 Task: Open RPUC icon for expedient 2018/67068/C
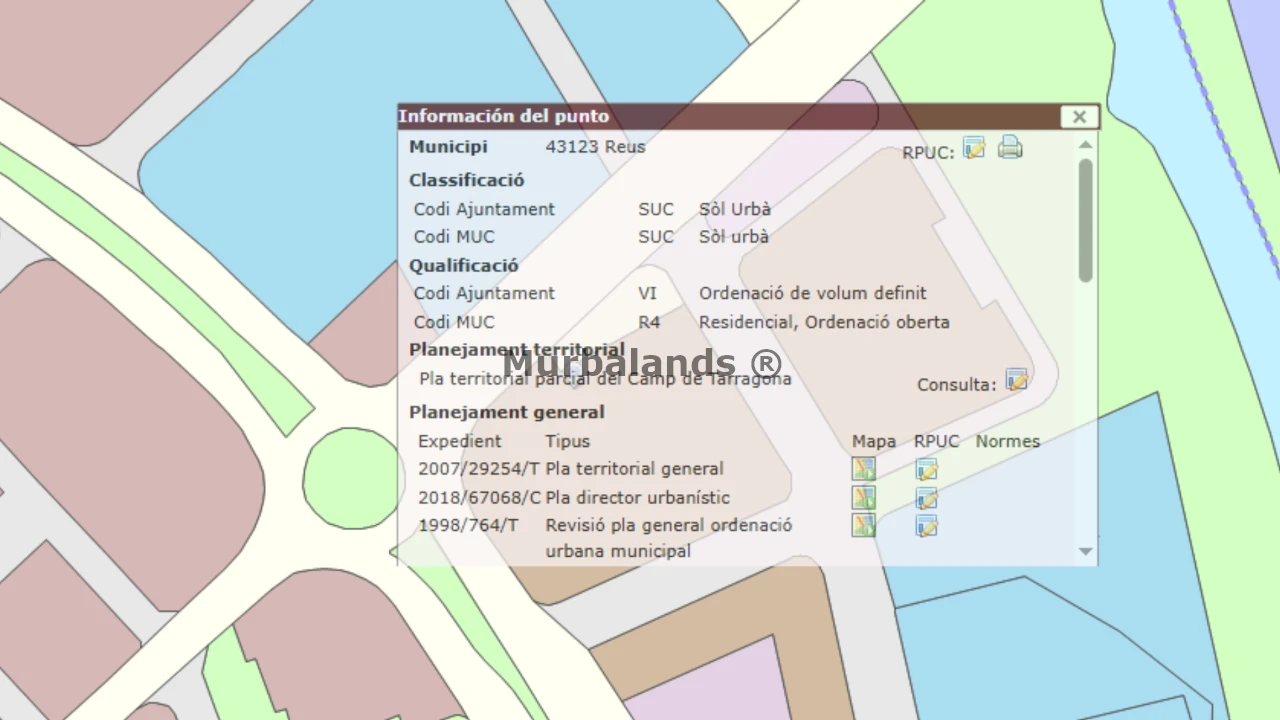(x=926, y=498)
